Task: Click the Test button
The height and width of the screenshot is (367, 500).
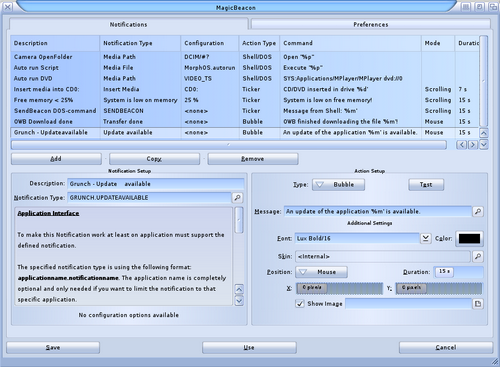Action: click(426, 185)
